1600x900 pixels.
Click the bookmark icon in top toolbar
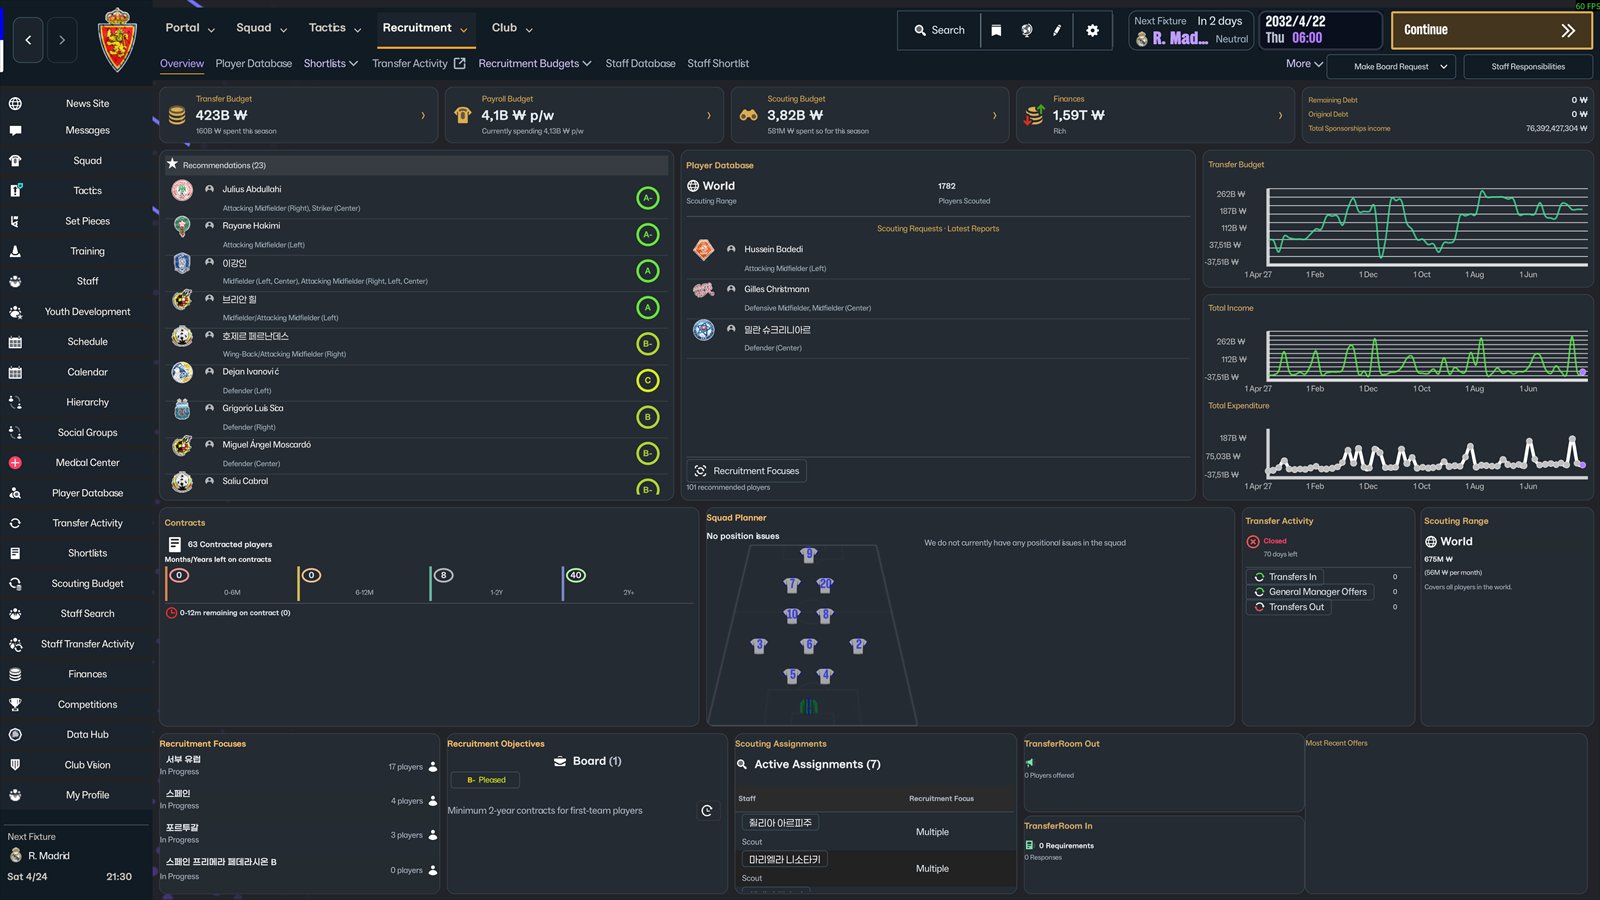996,30
